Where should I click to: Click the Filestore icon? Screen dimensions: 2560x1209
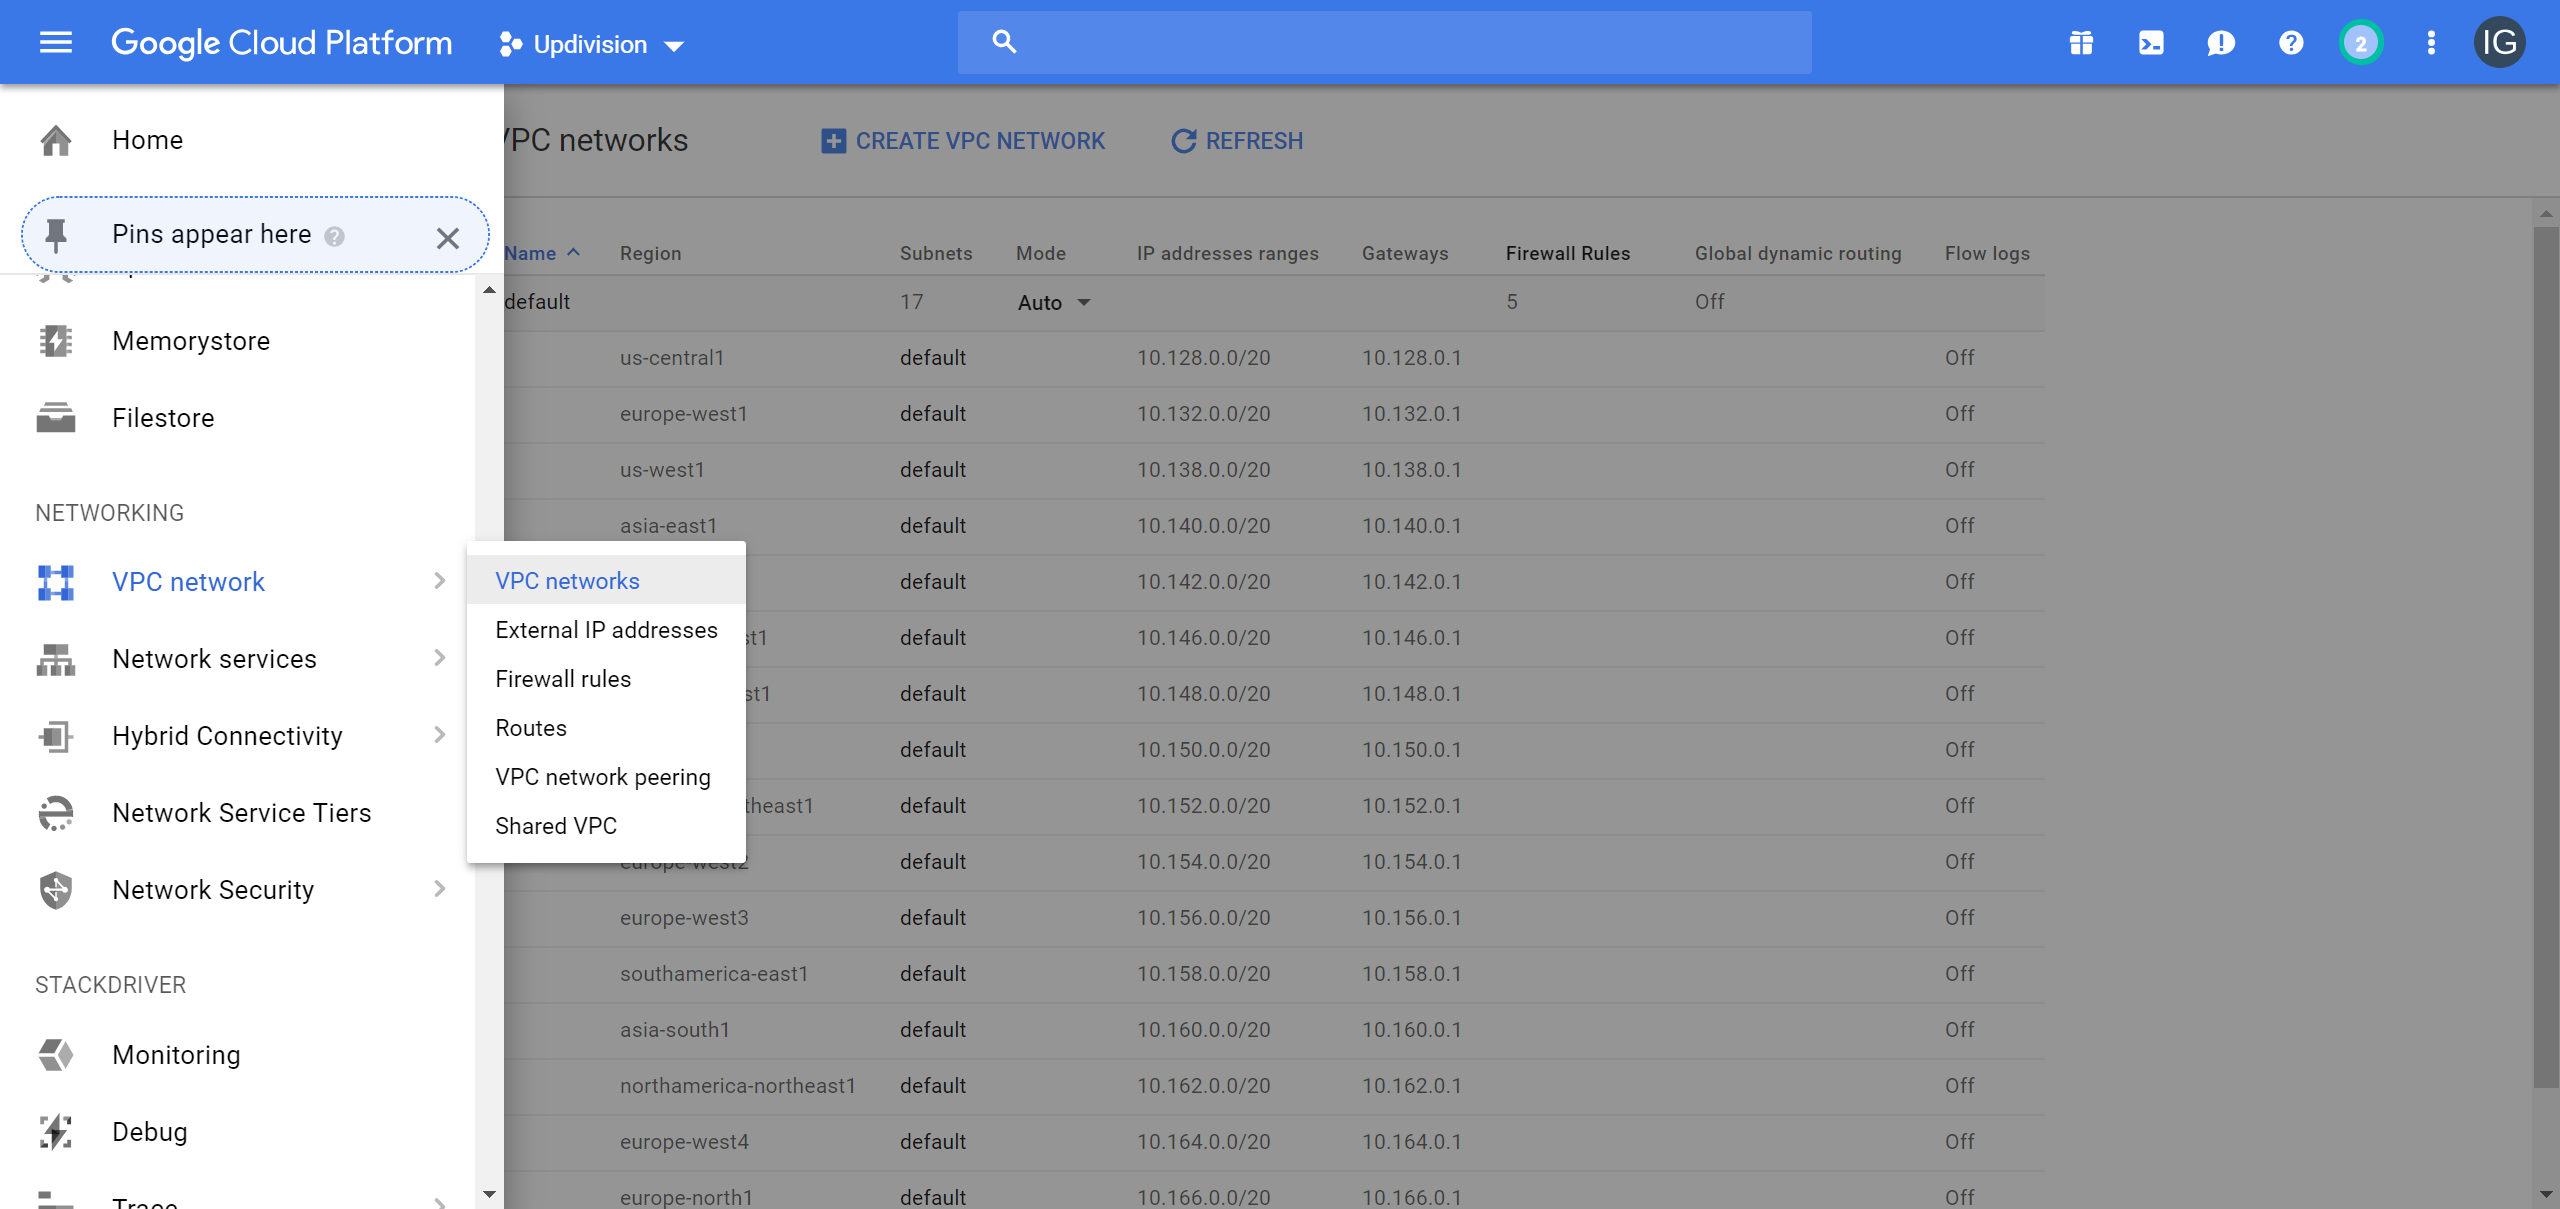coord(56,418)
